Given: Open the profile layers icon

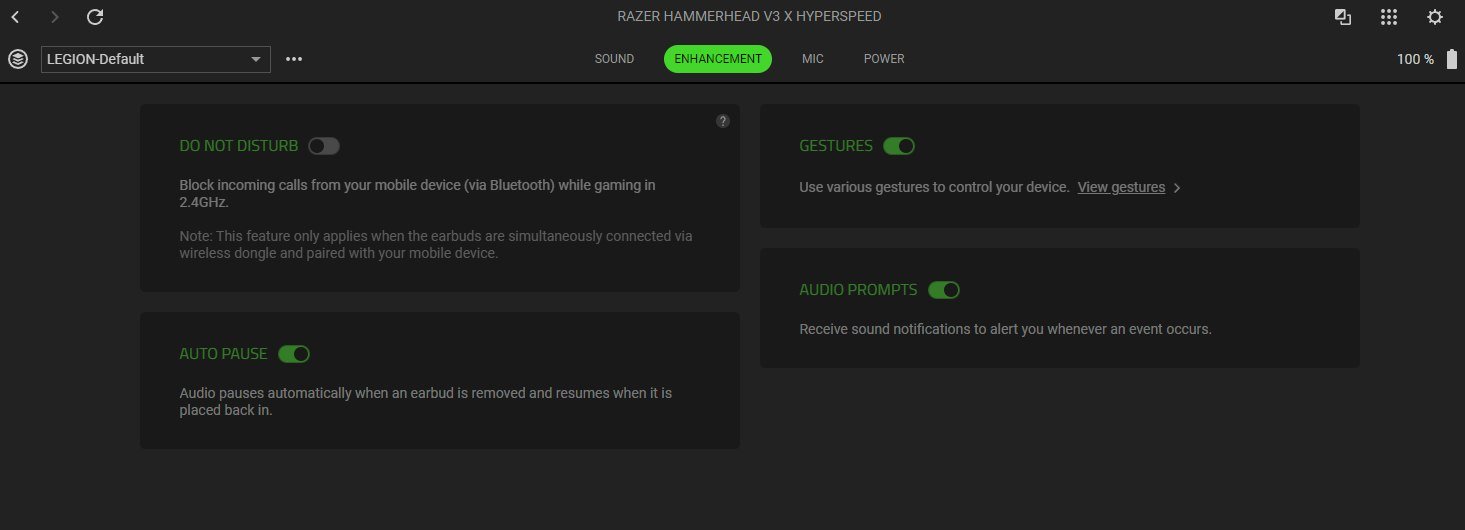Looking at the screenshot, I should click(x=18, y=59).
